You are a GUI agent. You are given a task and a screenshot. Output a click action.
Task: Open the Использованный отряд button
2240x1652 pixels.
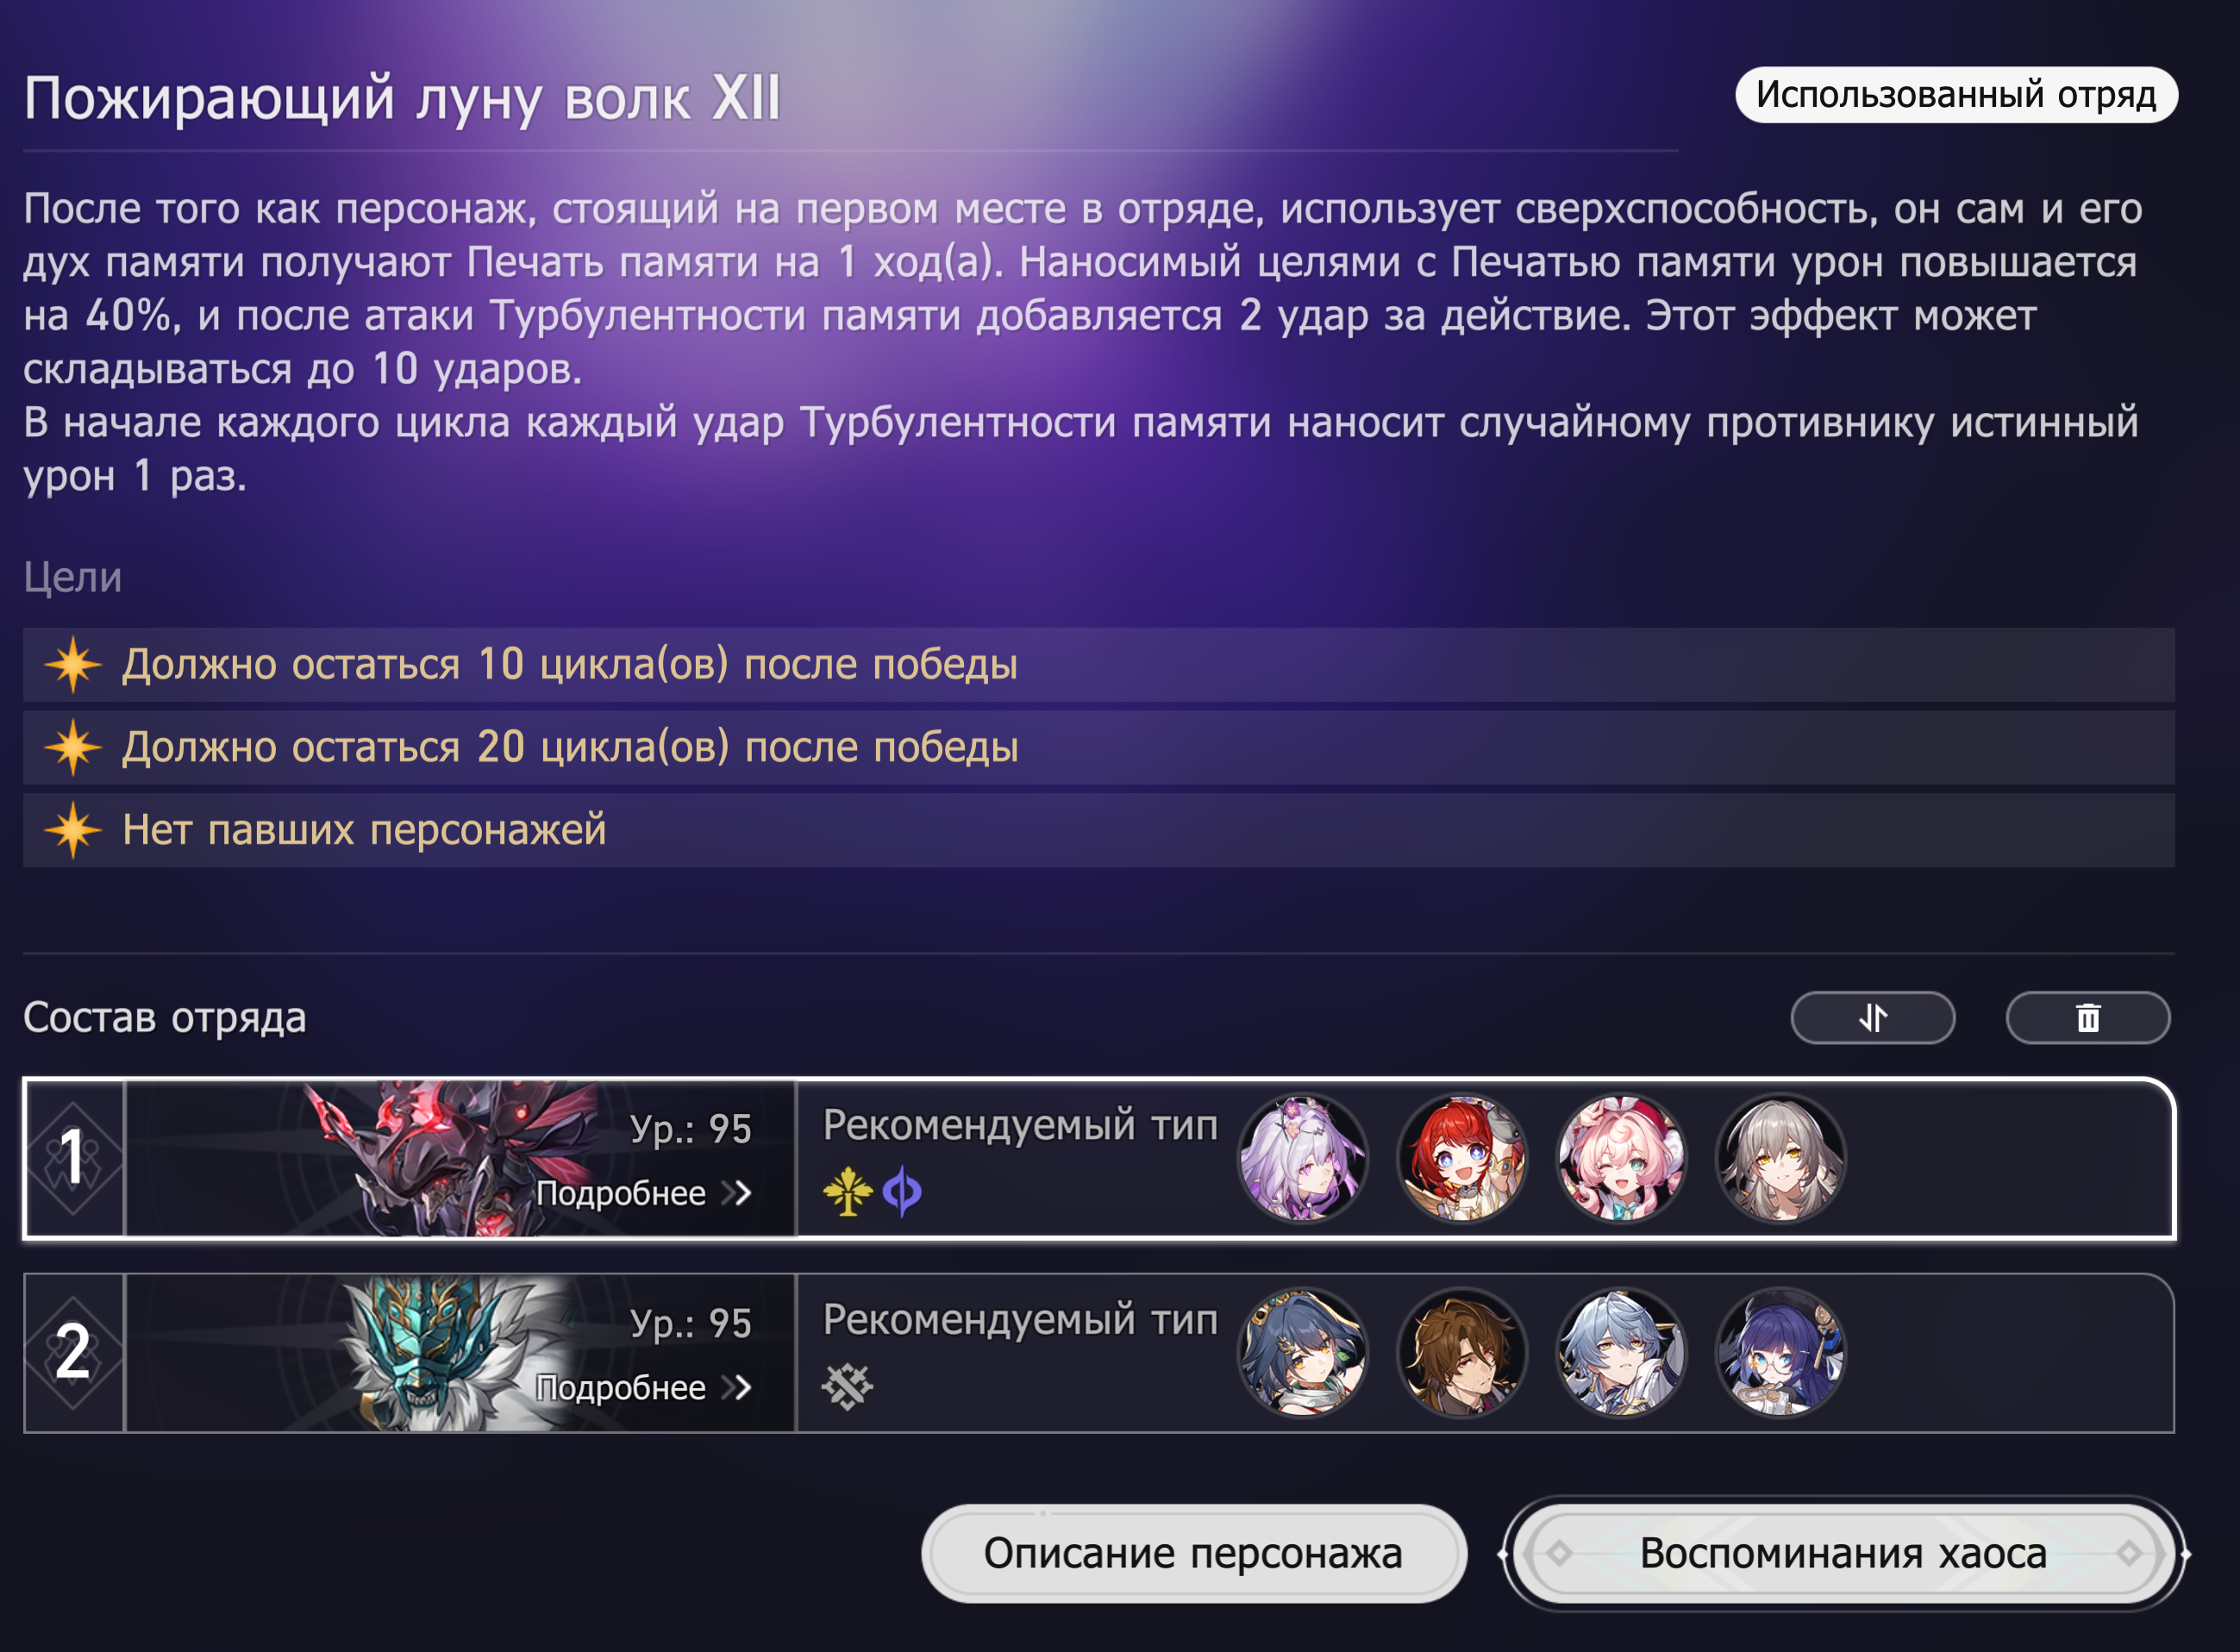point(1956,95)
